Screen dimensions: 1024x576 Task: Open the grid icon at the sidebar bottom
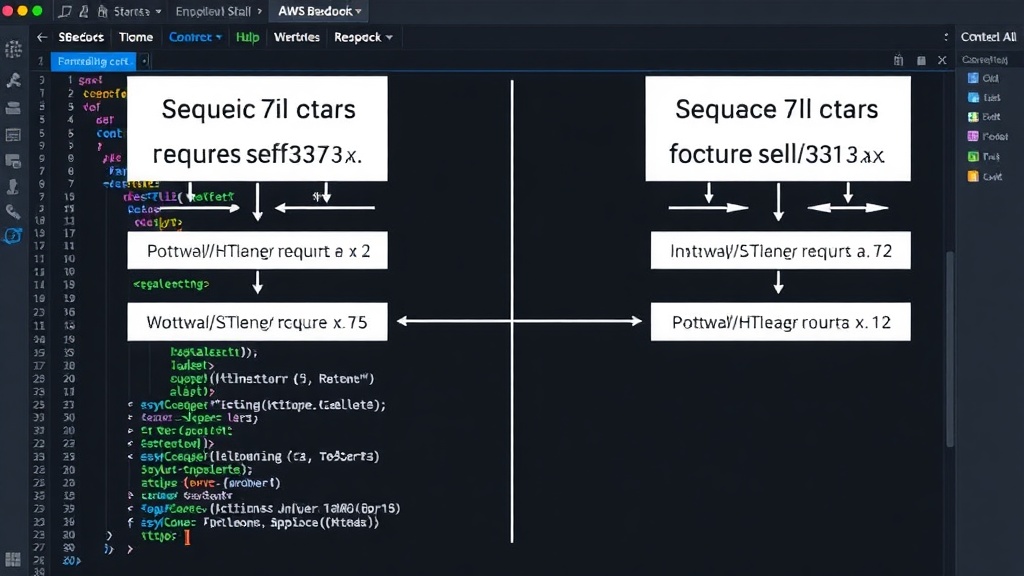[12, 560]
